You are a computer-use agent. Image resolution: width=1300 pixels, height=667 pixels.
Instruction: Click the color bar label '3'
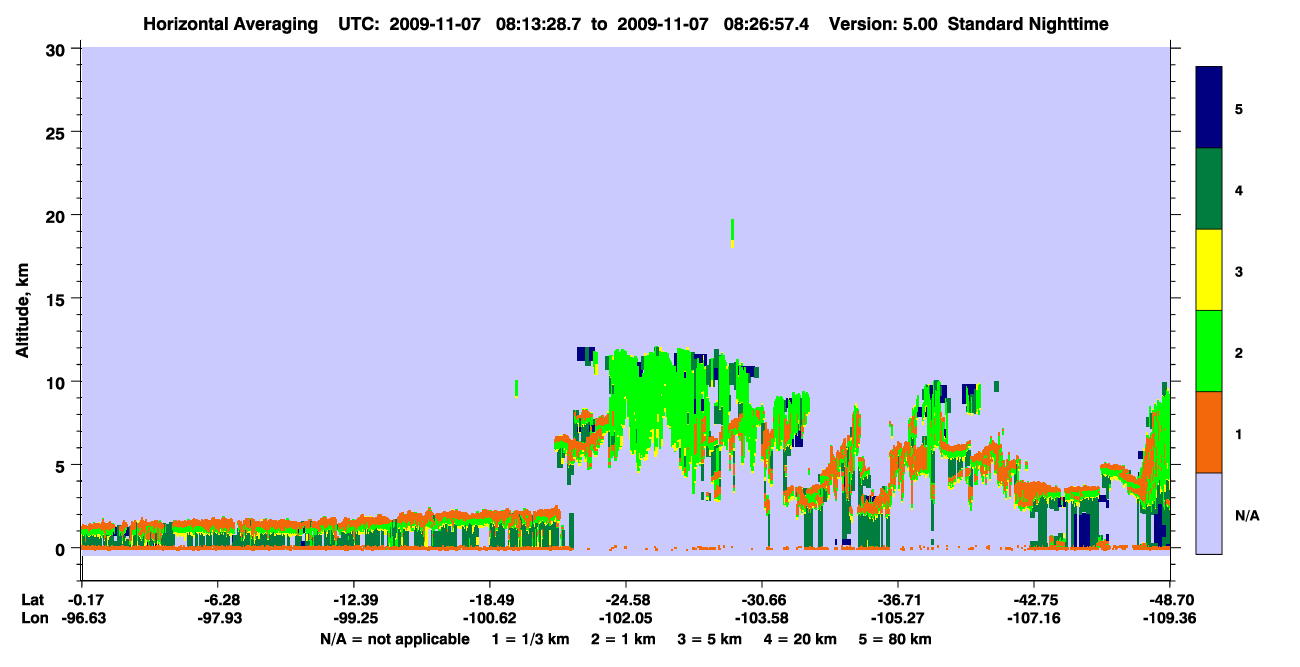pyautogui.click(x=1239, y=271)
